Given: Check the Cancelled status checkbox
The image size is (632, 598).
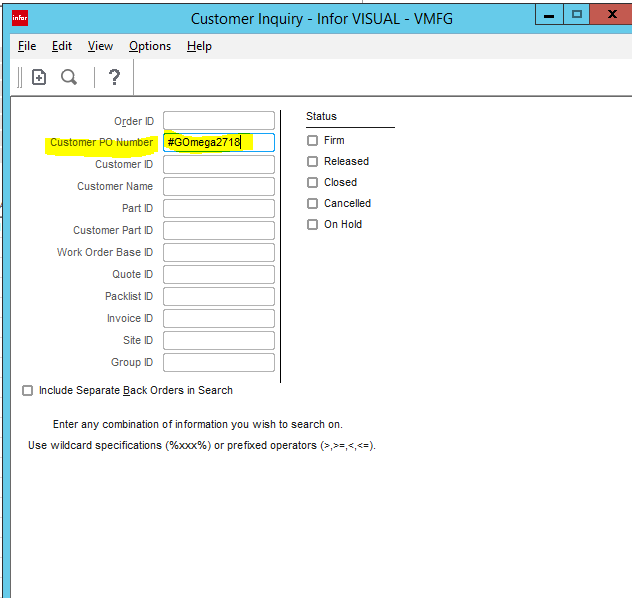Looking at the screenshot, I should pos(312,203).
